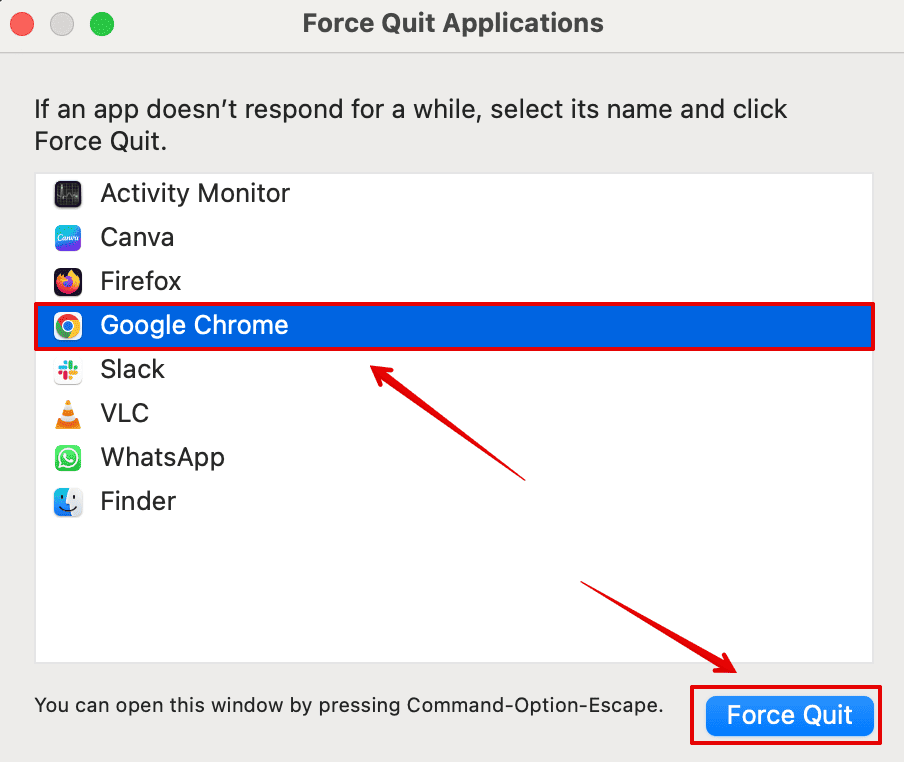Screen dimensions: 904x762
Task: Choose the "WhatsApp" name label
Action: click(x=162, y=458)
